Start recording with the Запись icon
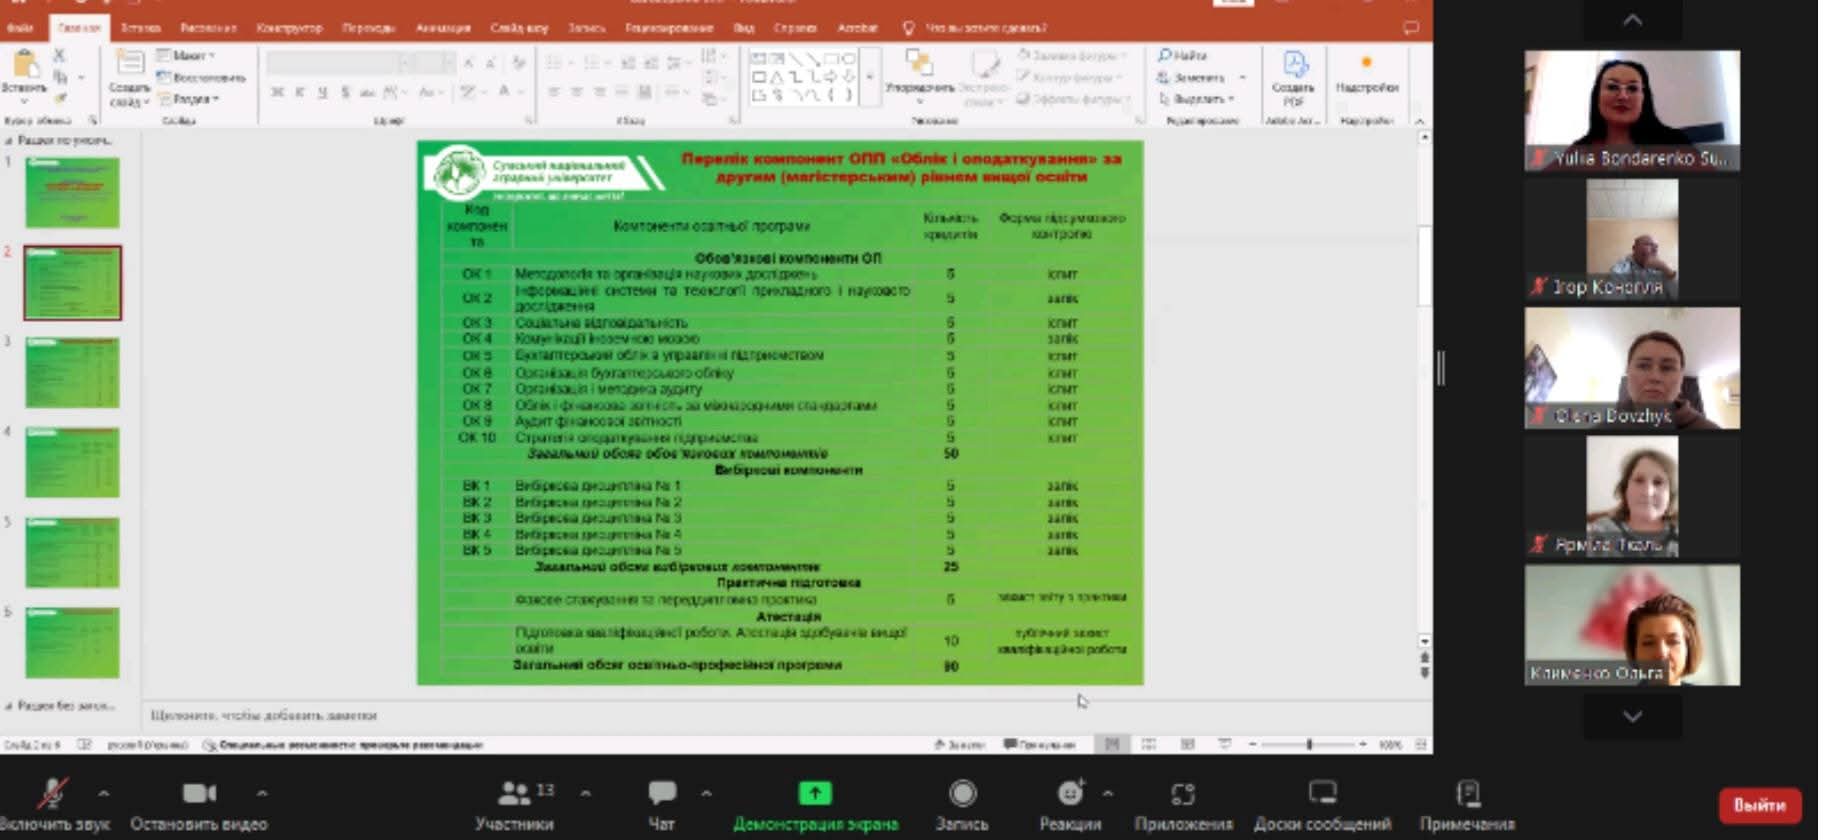This screenshot has height=840, width=1823. [962, 794]
